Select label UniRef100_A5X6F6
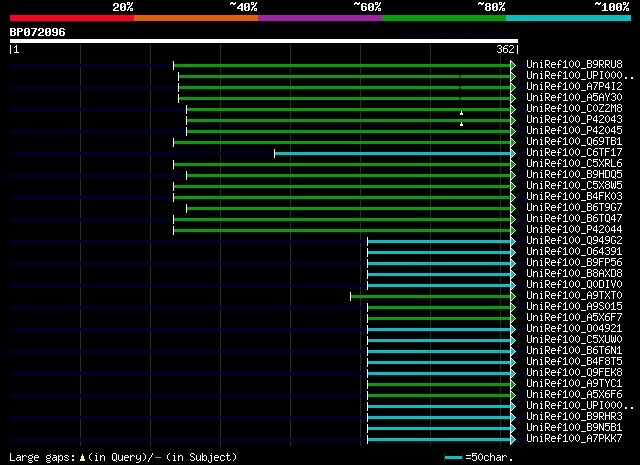This screenshot has height=465, width=640. 574,395
